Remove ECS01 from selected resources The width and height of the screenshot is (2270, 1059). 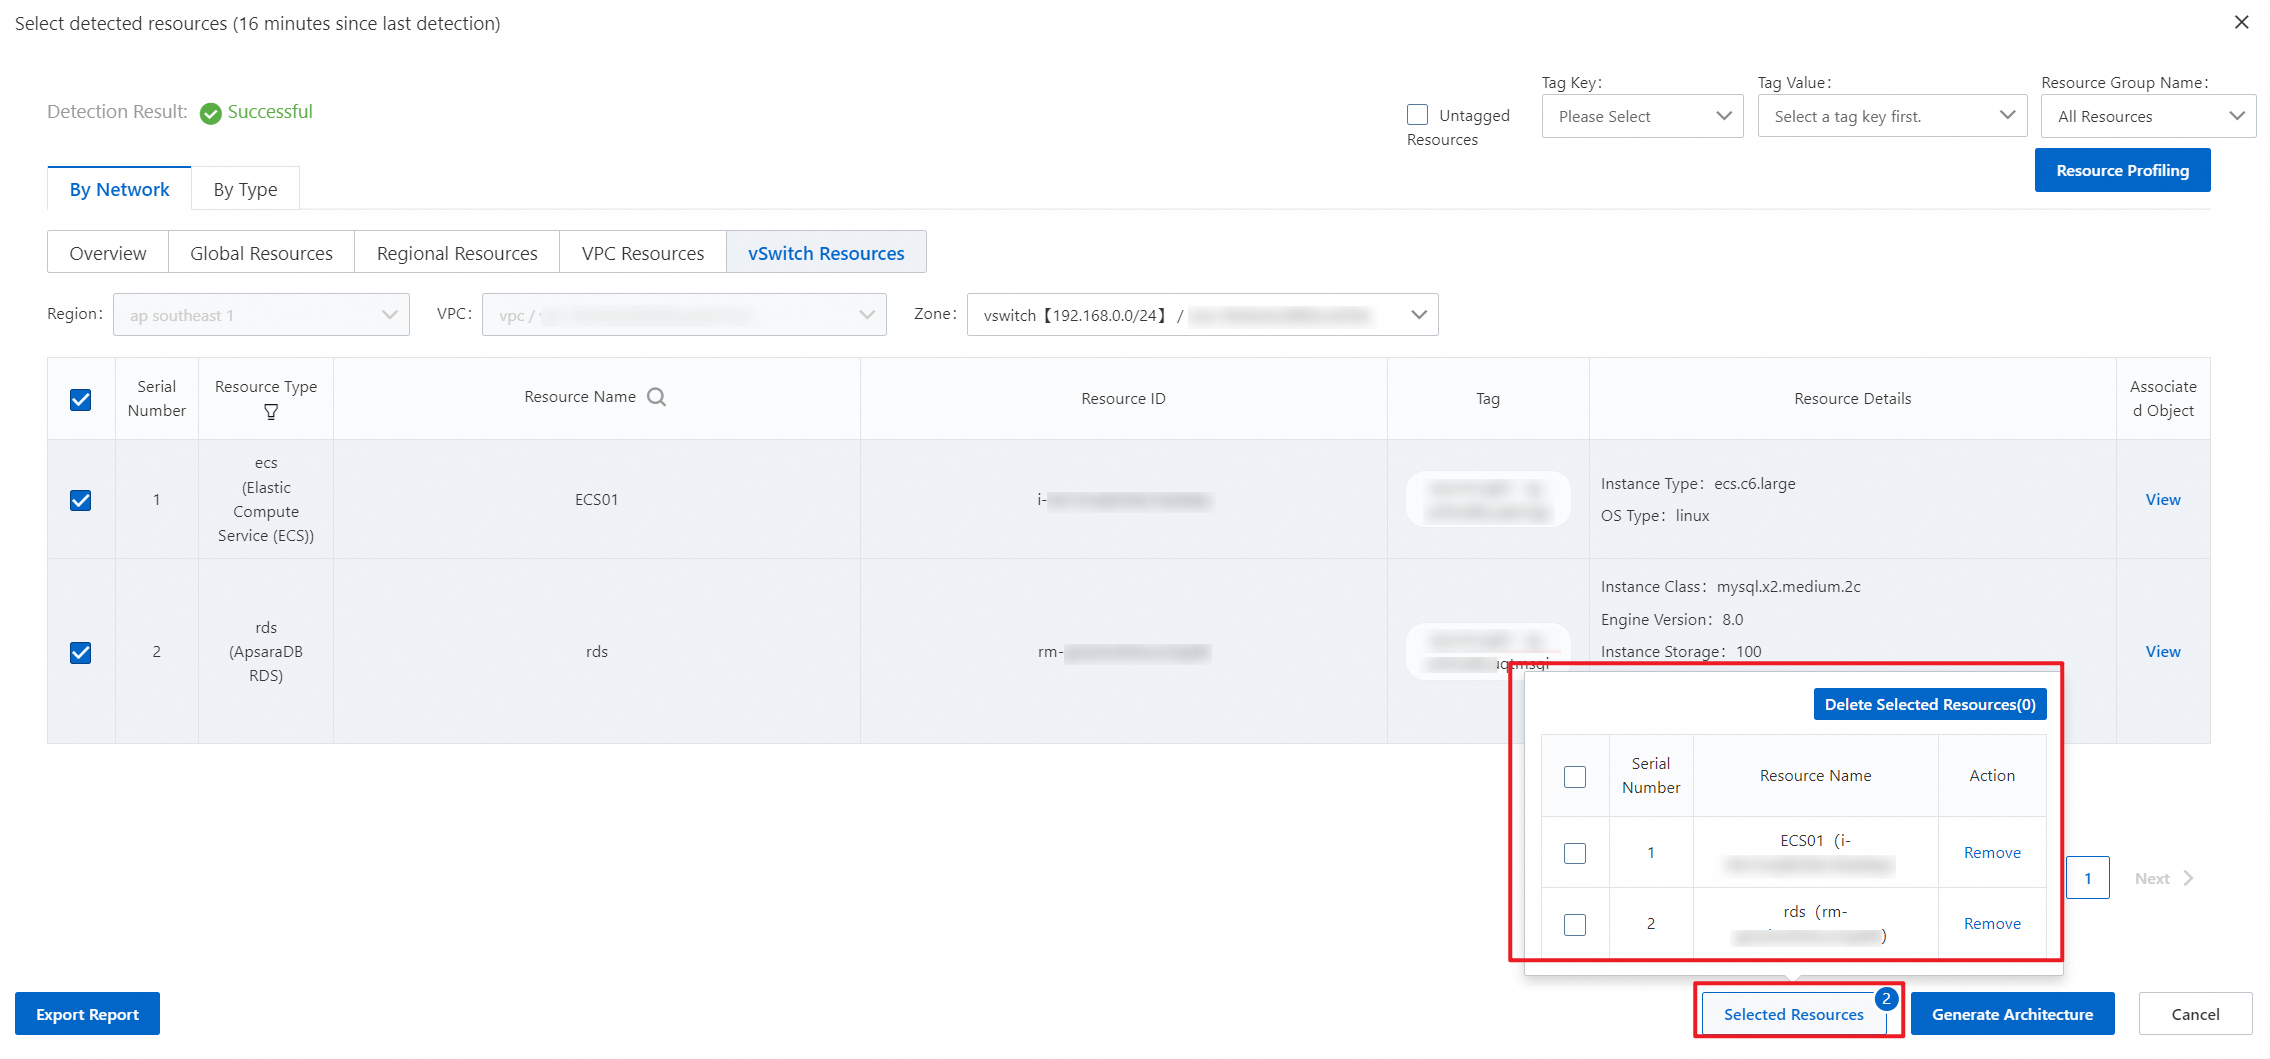click(1992, 852)
